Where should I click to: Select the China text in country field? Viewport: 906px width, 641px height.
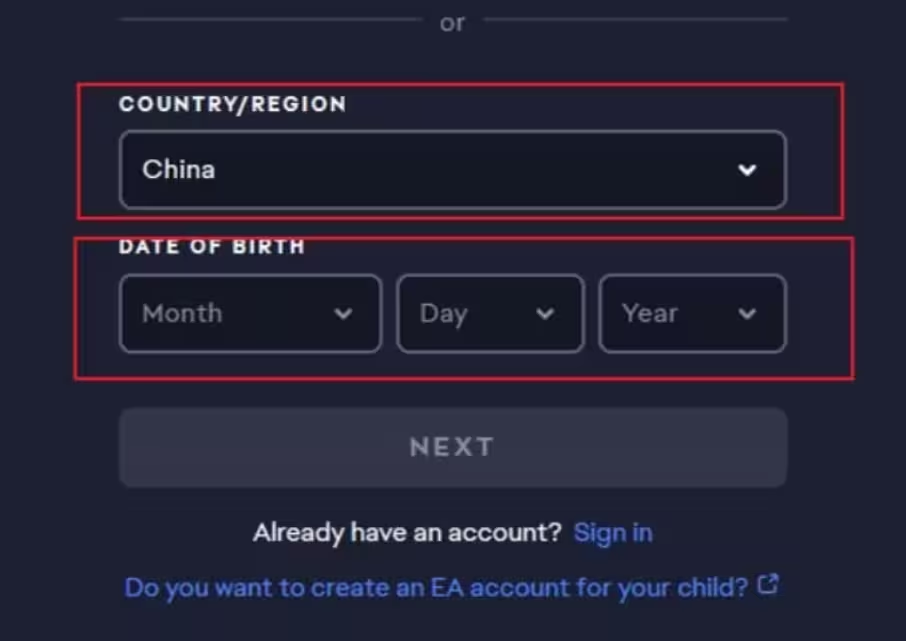(x=179, y=169)
